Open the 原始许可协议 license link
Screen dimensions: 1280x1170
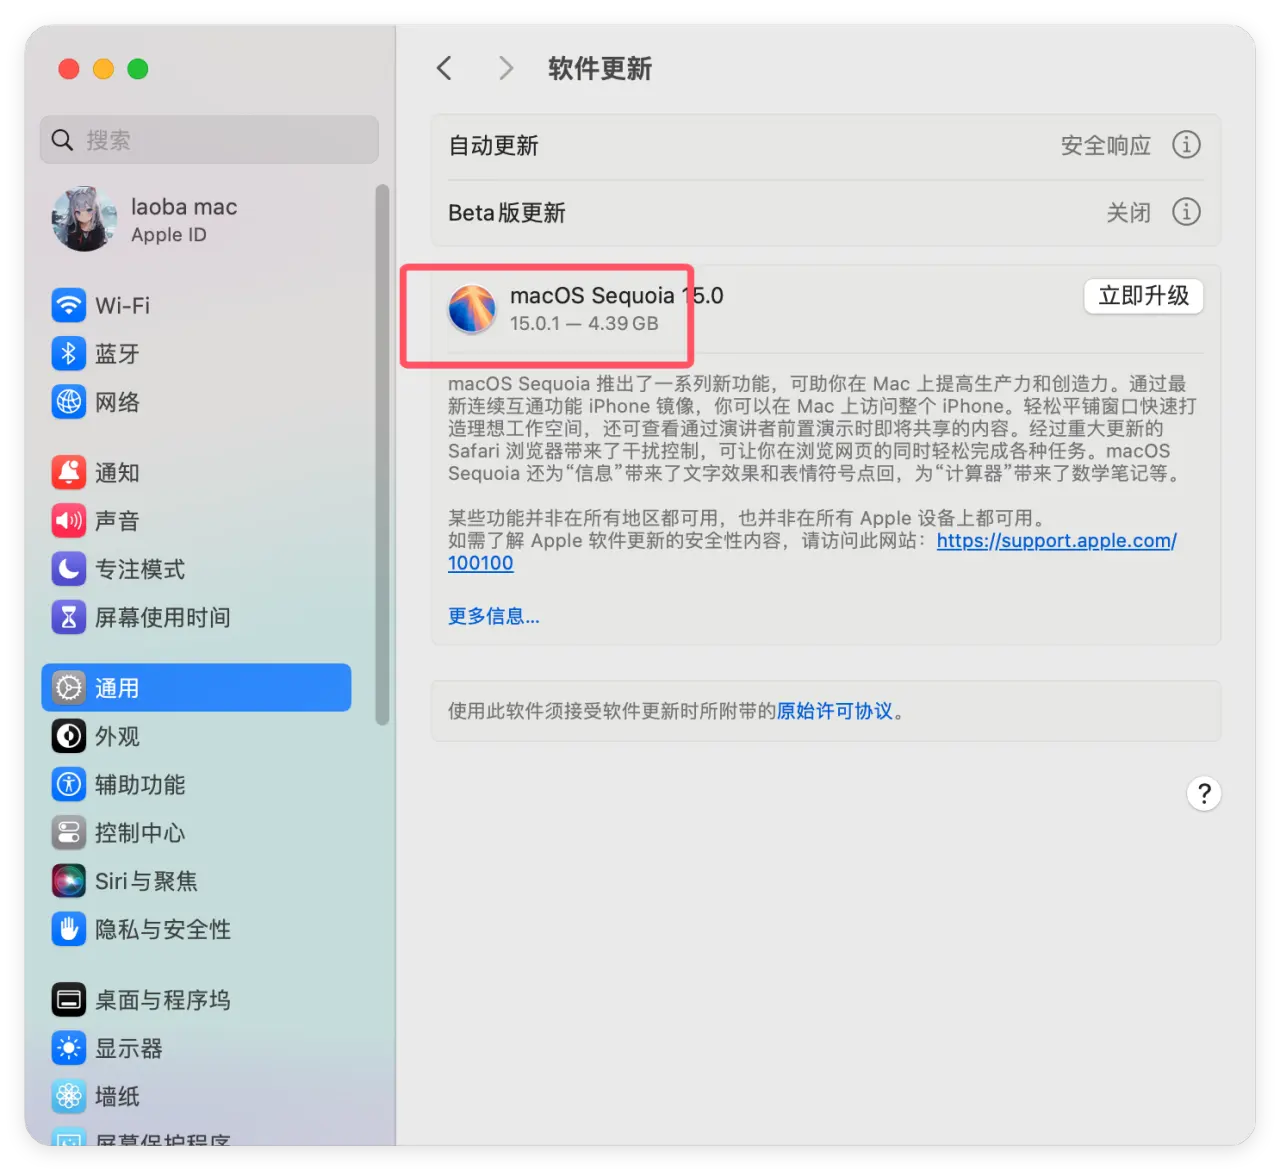835,711
